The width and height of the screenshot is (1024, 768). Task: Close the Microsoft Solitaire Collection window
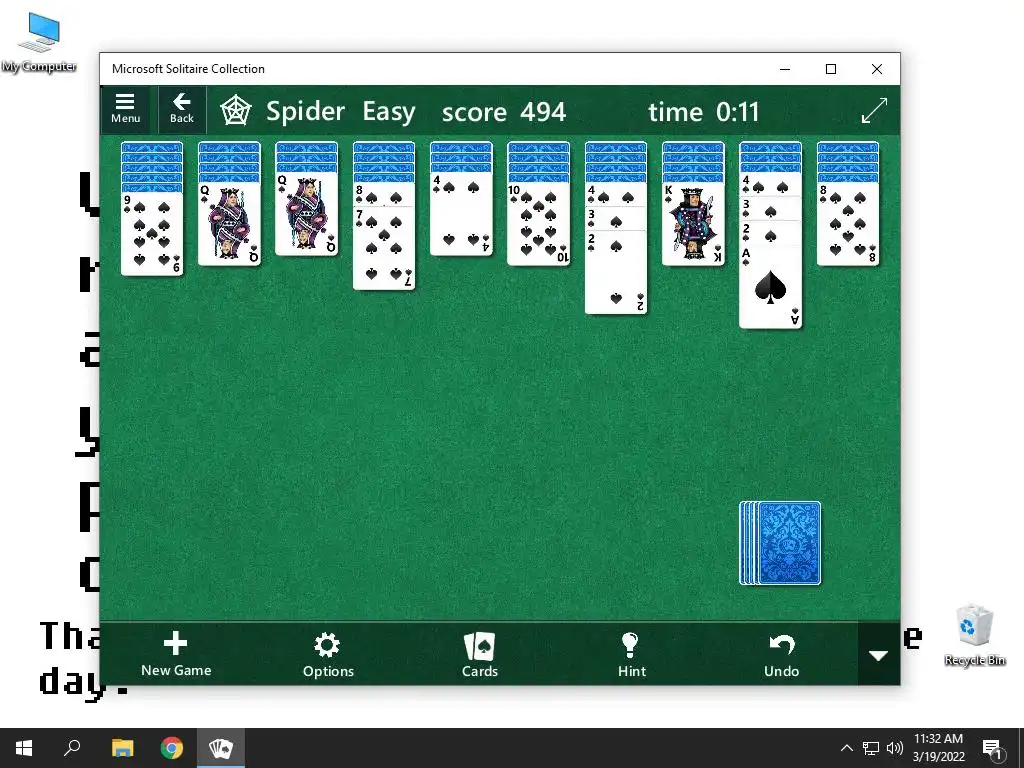pyautogui.click(x=876, y=69)
